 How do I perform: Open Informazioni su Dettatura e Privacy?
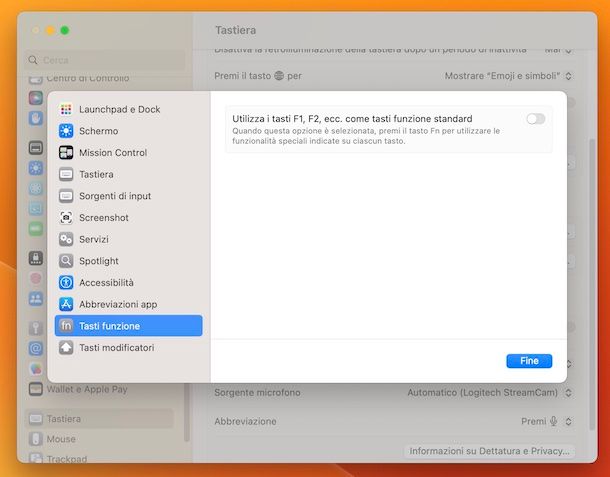(x=489, y=451)
